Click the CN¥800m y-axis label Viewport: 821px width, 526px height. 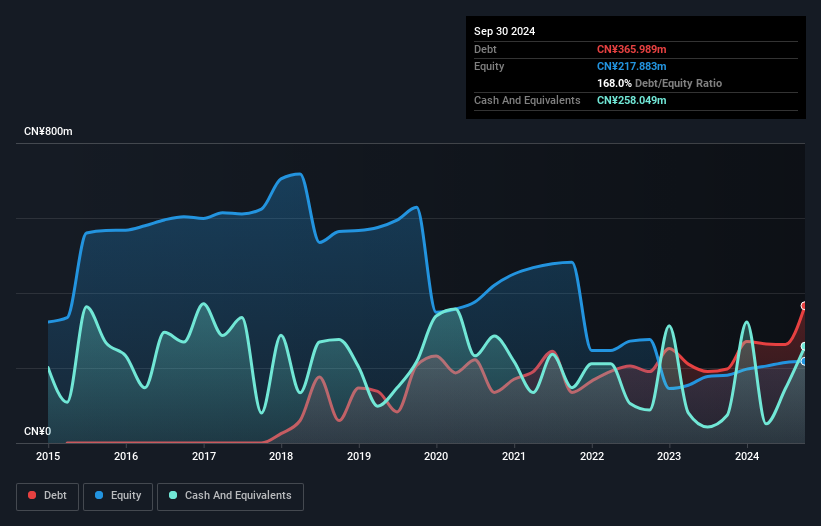tap(48, 131)
